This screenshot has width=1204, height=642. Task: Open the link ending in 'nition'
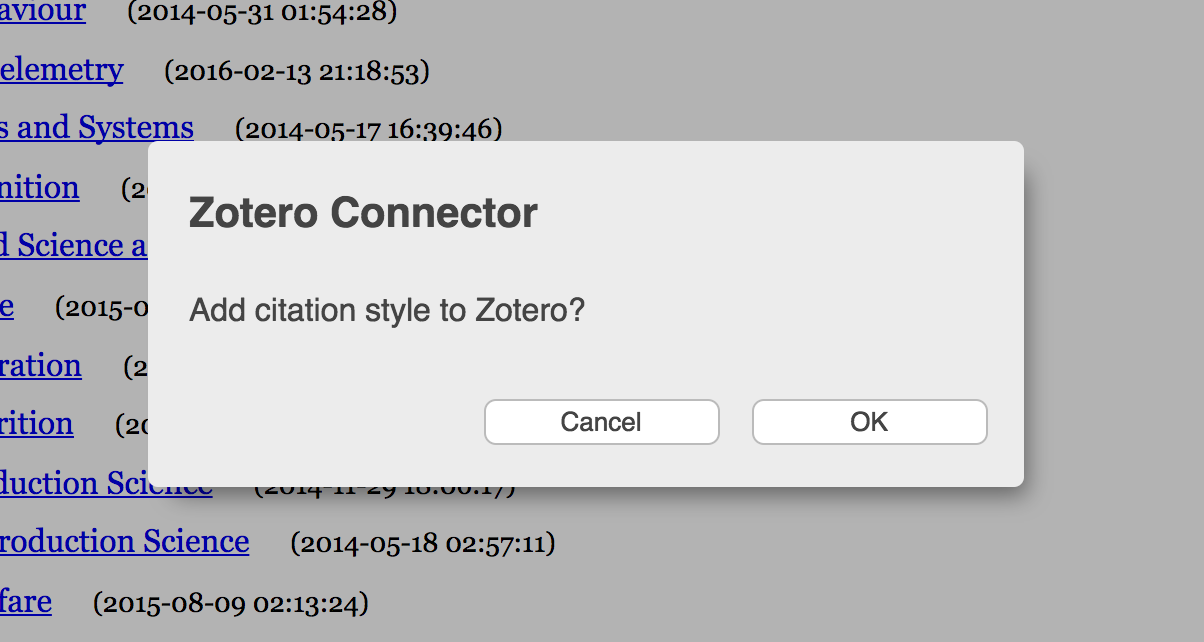click(38, 188)
